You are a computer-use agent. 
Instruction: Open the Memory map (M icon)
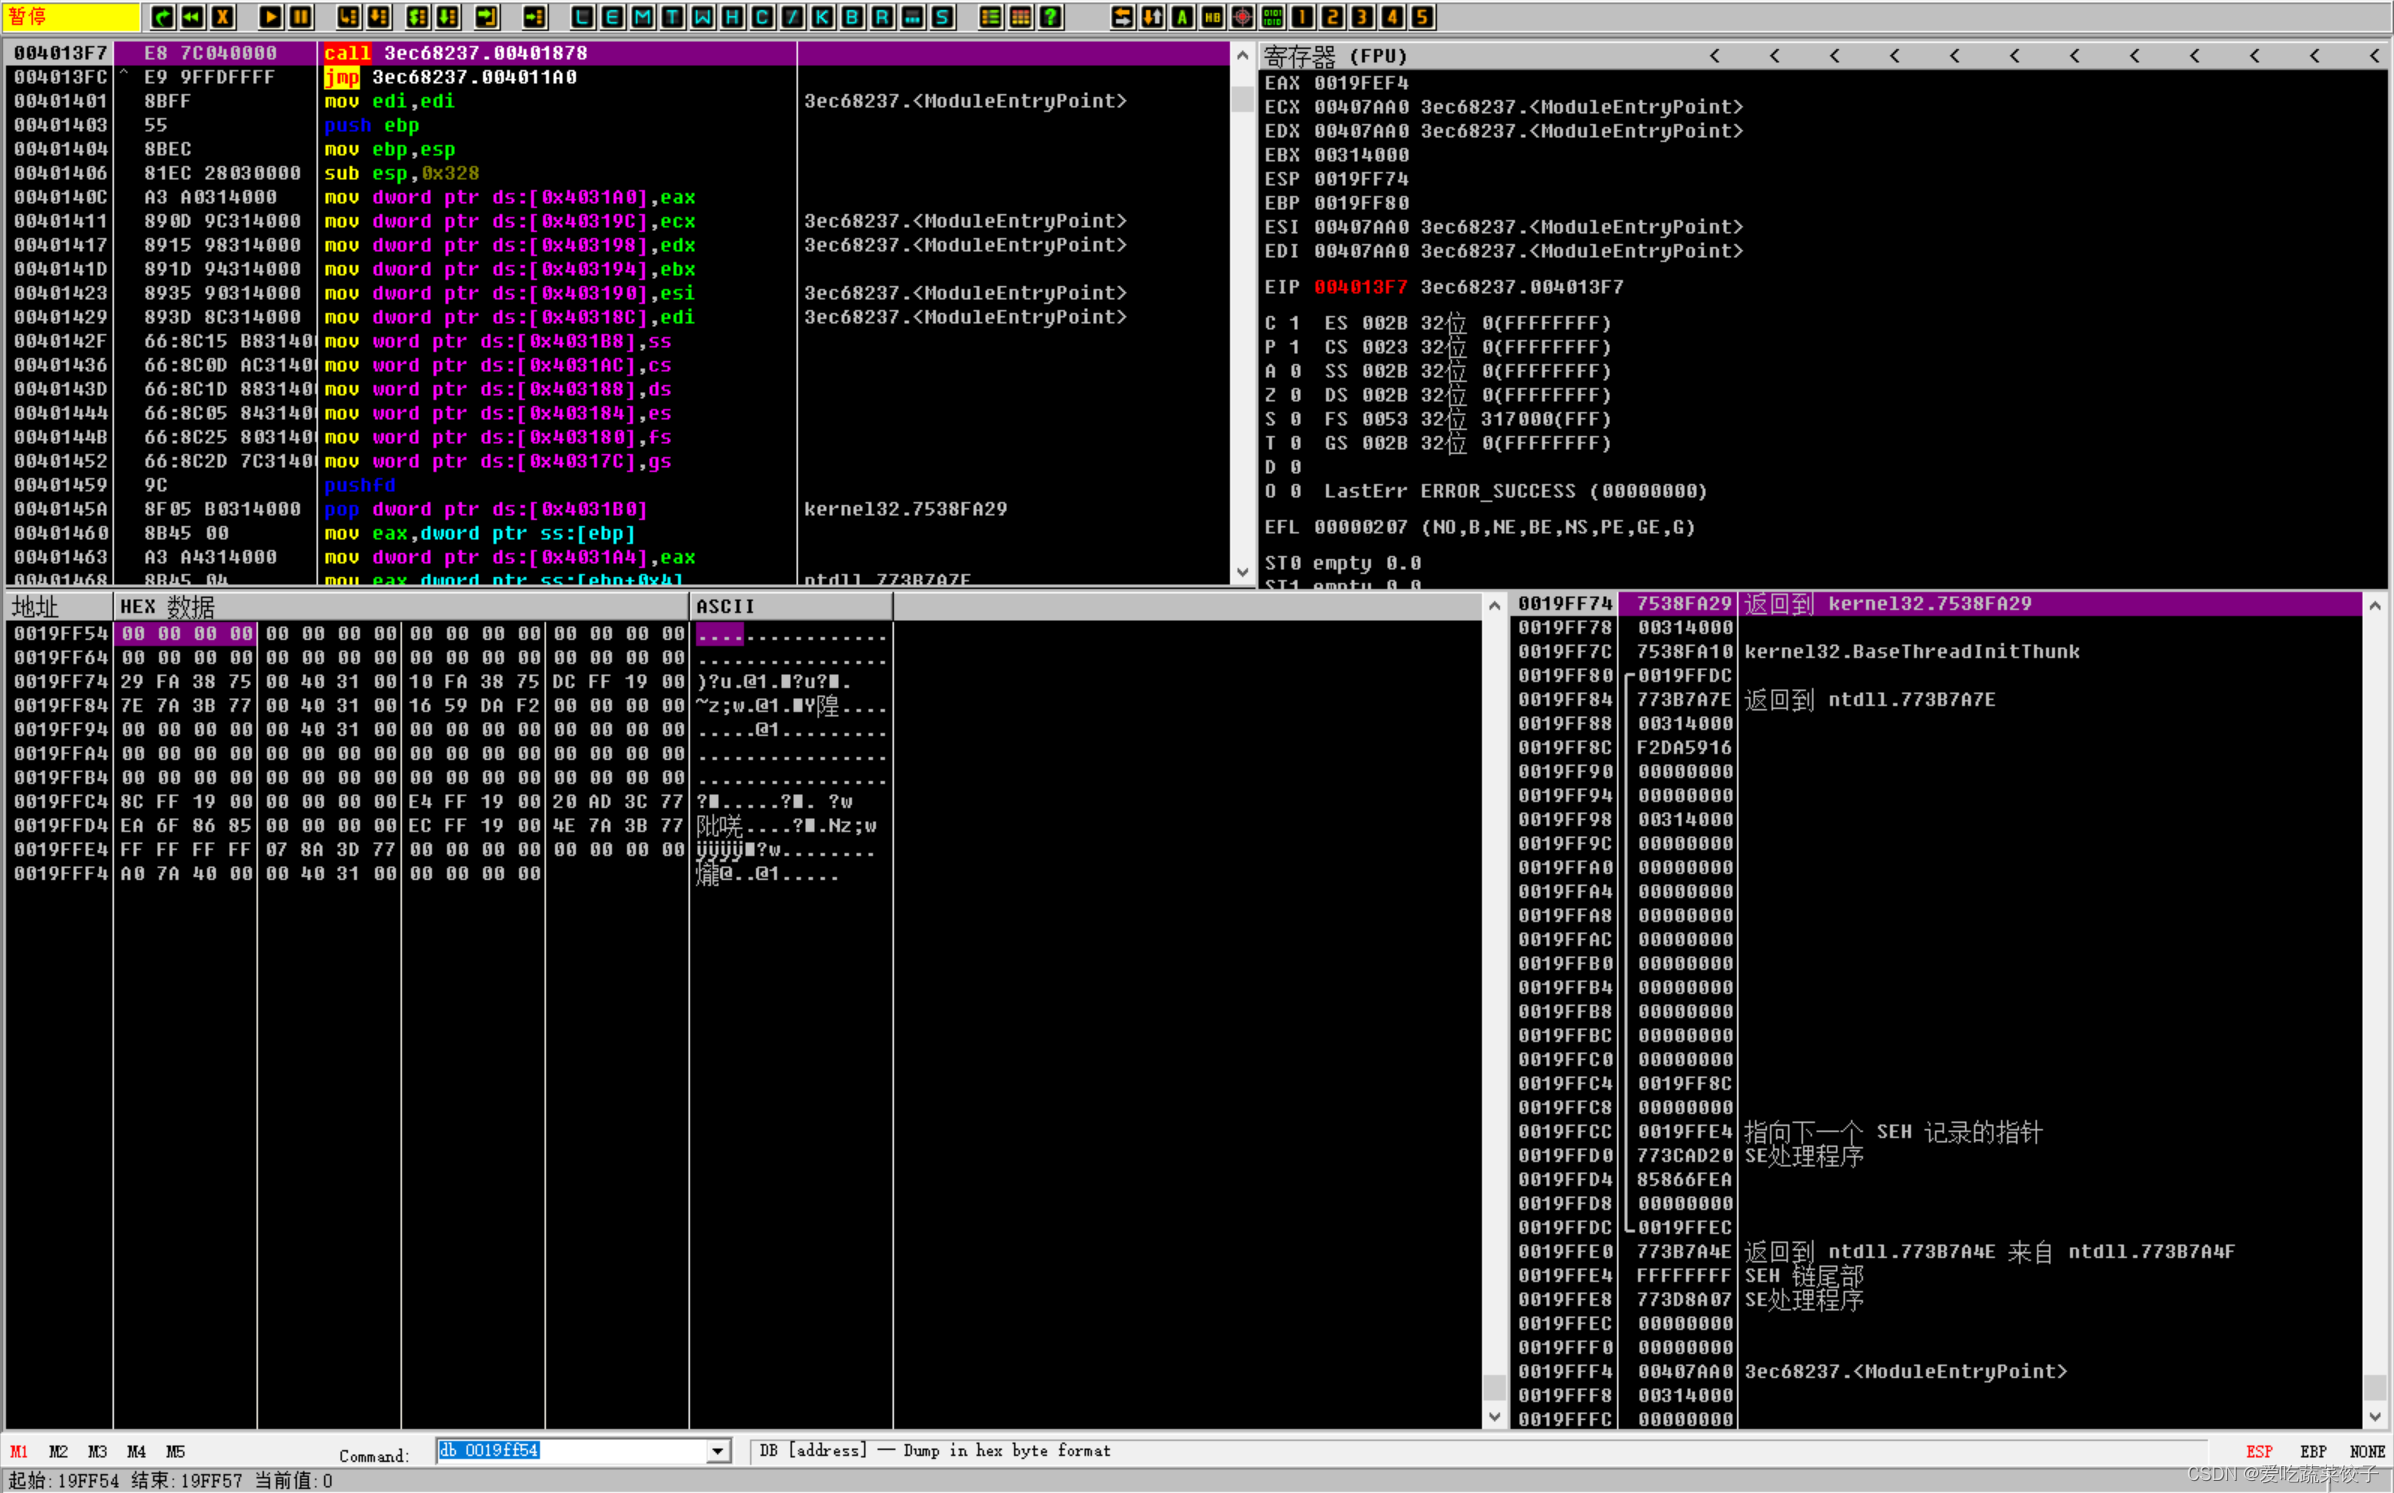pyautogui.click(x=643, y=16)
